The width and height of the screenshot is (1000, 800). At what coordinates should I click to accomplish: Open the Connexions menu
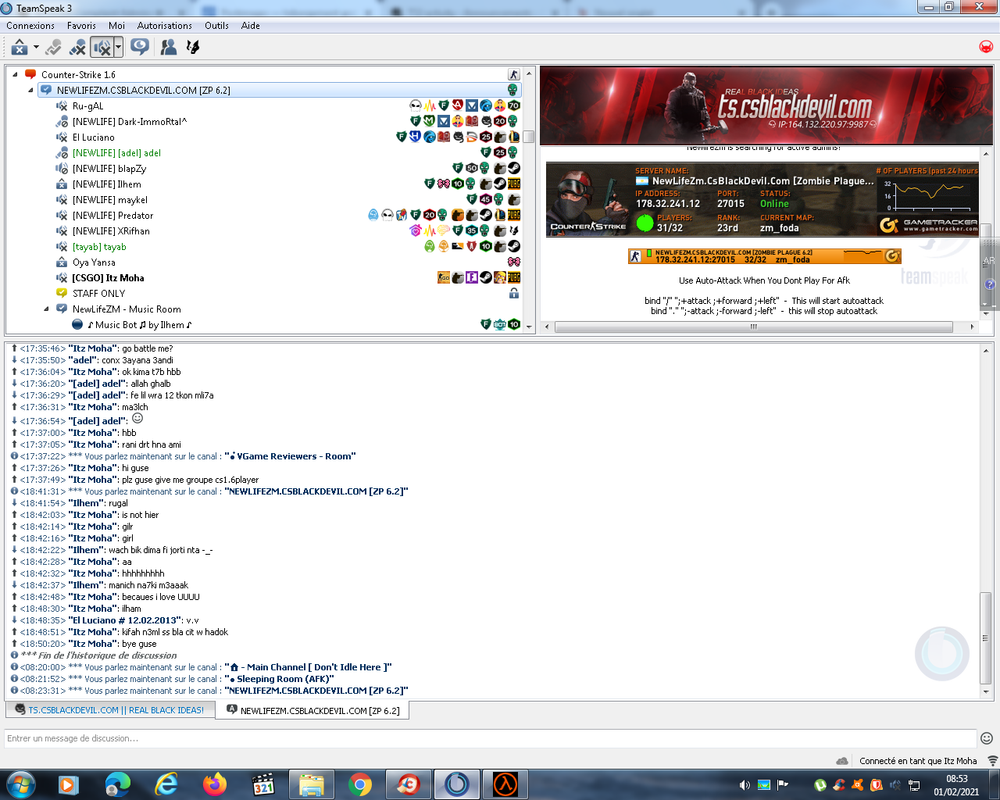coord(31,26)
